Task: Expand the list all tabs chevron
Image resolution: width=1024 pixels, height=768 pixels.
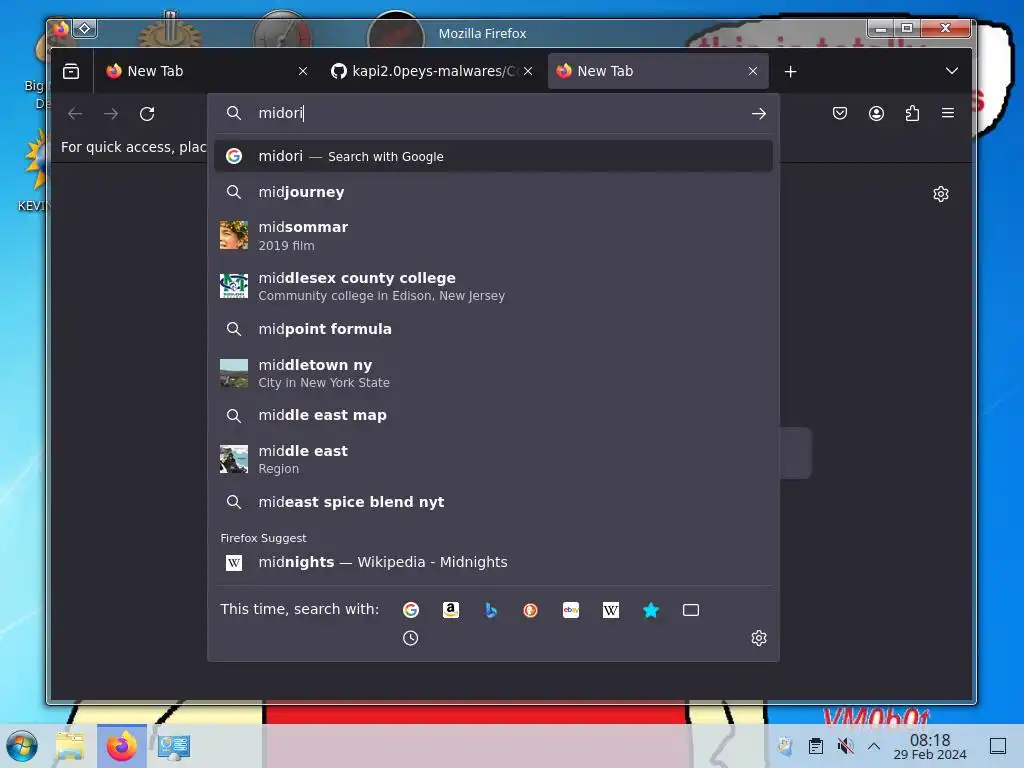Action: pos(952,71)
